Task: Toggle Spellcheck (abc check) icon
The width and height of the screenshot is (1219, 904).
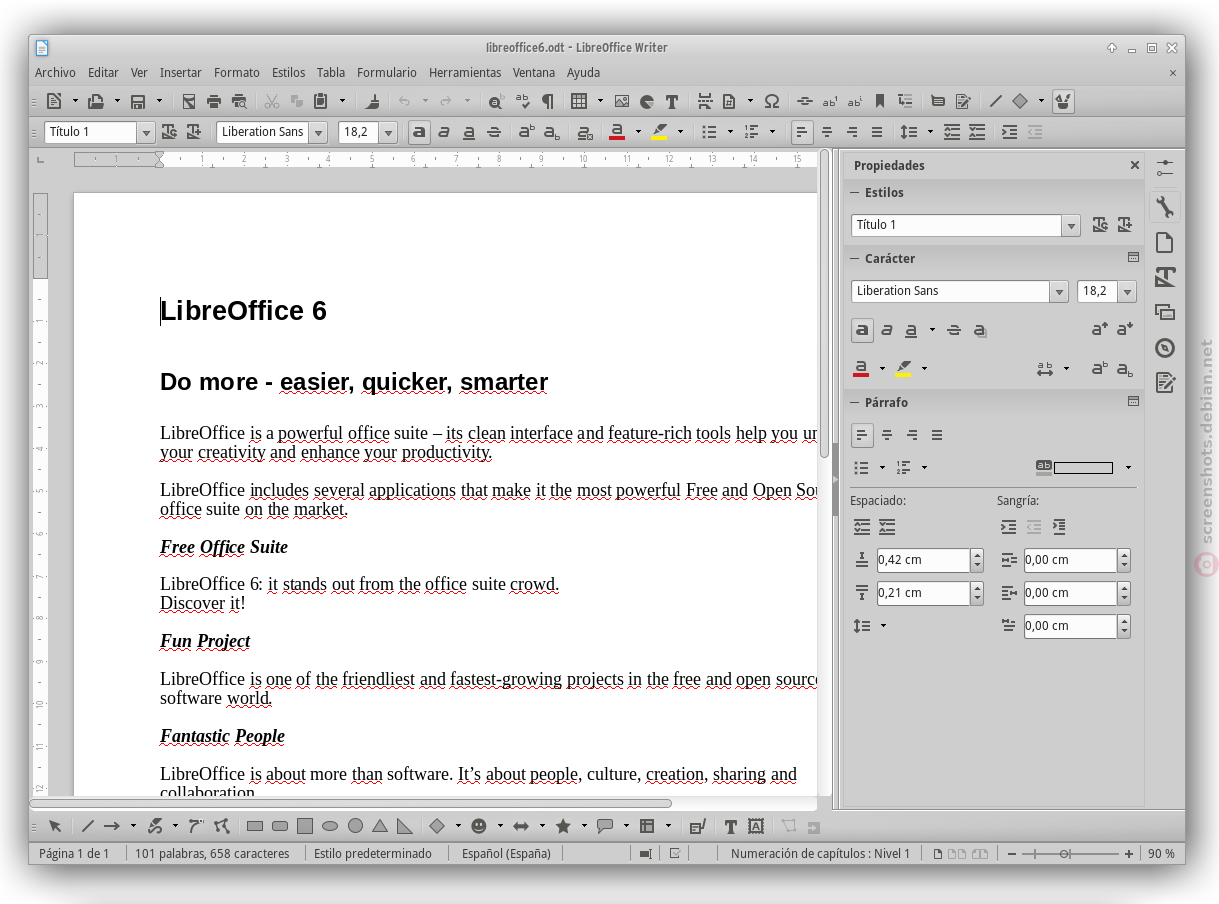Action: (522, 101)
